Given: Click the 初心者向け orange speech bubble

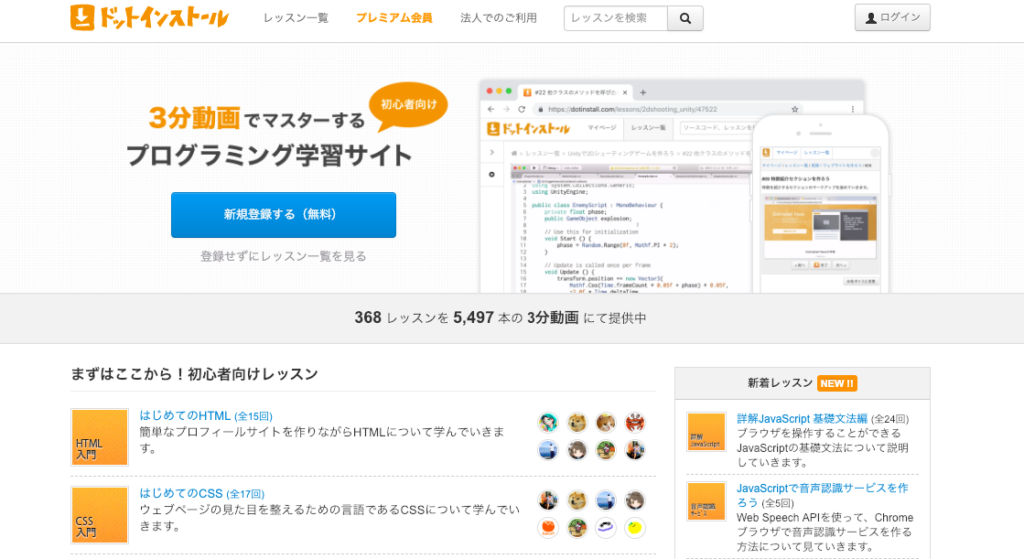Looking at the screenshot, I should (x=409, y=106).
